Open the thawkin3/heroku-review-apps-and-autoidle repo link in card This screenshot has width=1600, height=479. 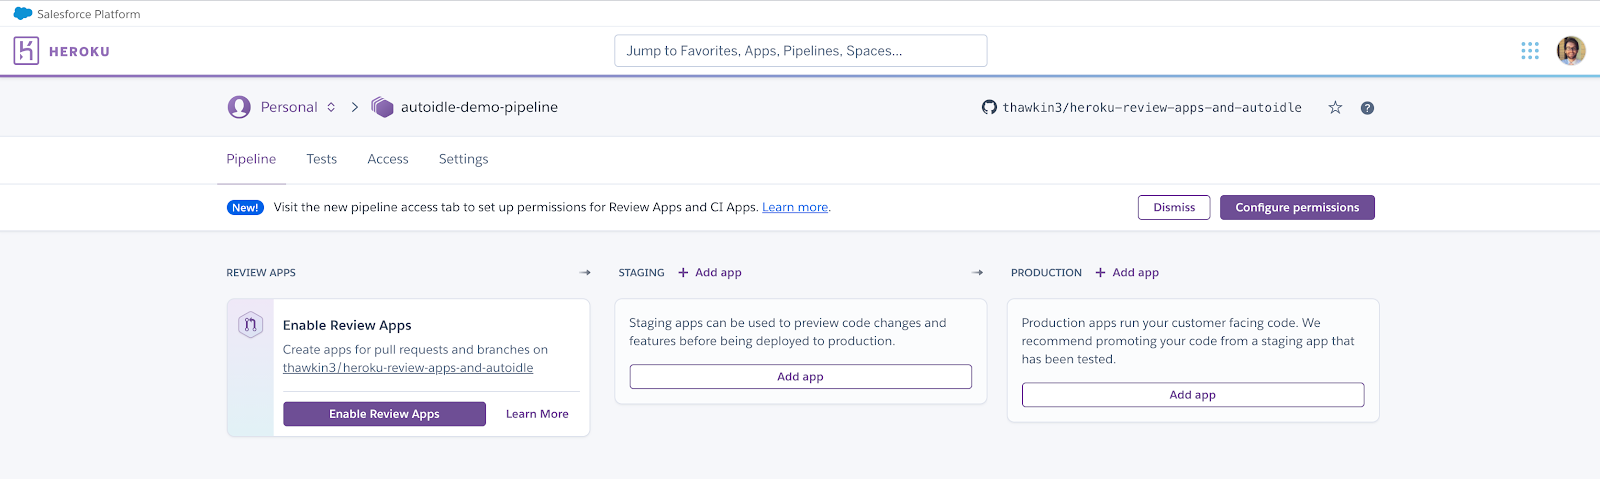click(408, 368)
